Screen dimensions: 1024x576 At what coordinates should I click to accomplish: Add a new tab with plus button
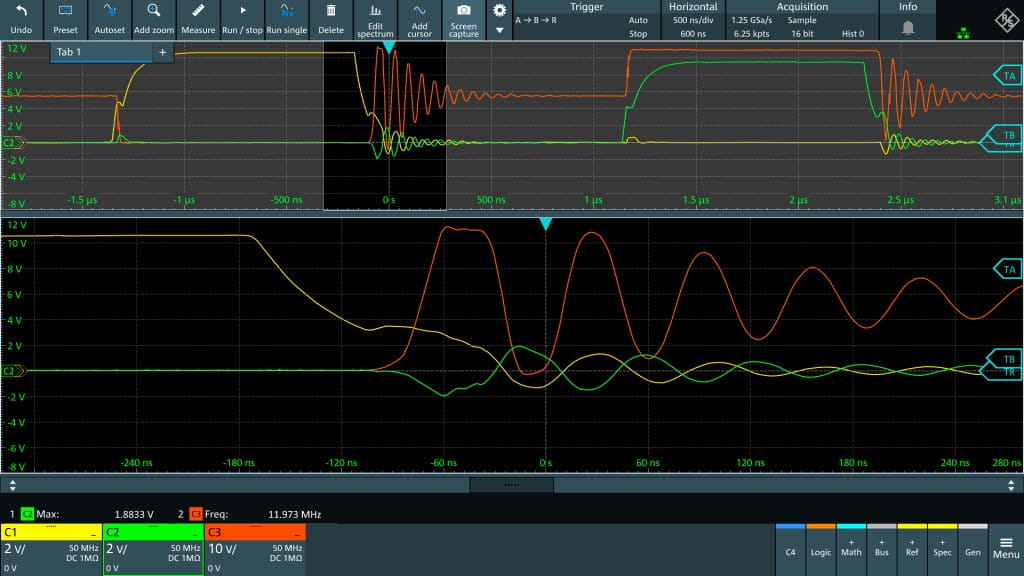(x=162, y=52)
